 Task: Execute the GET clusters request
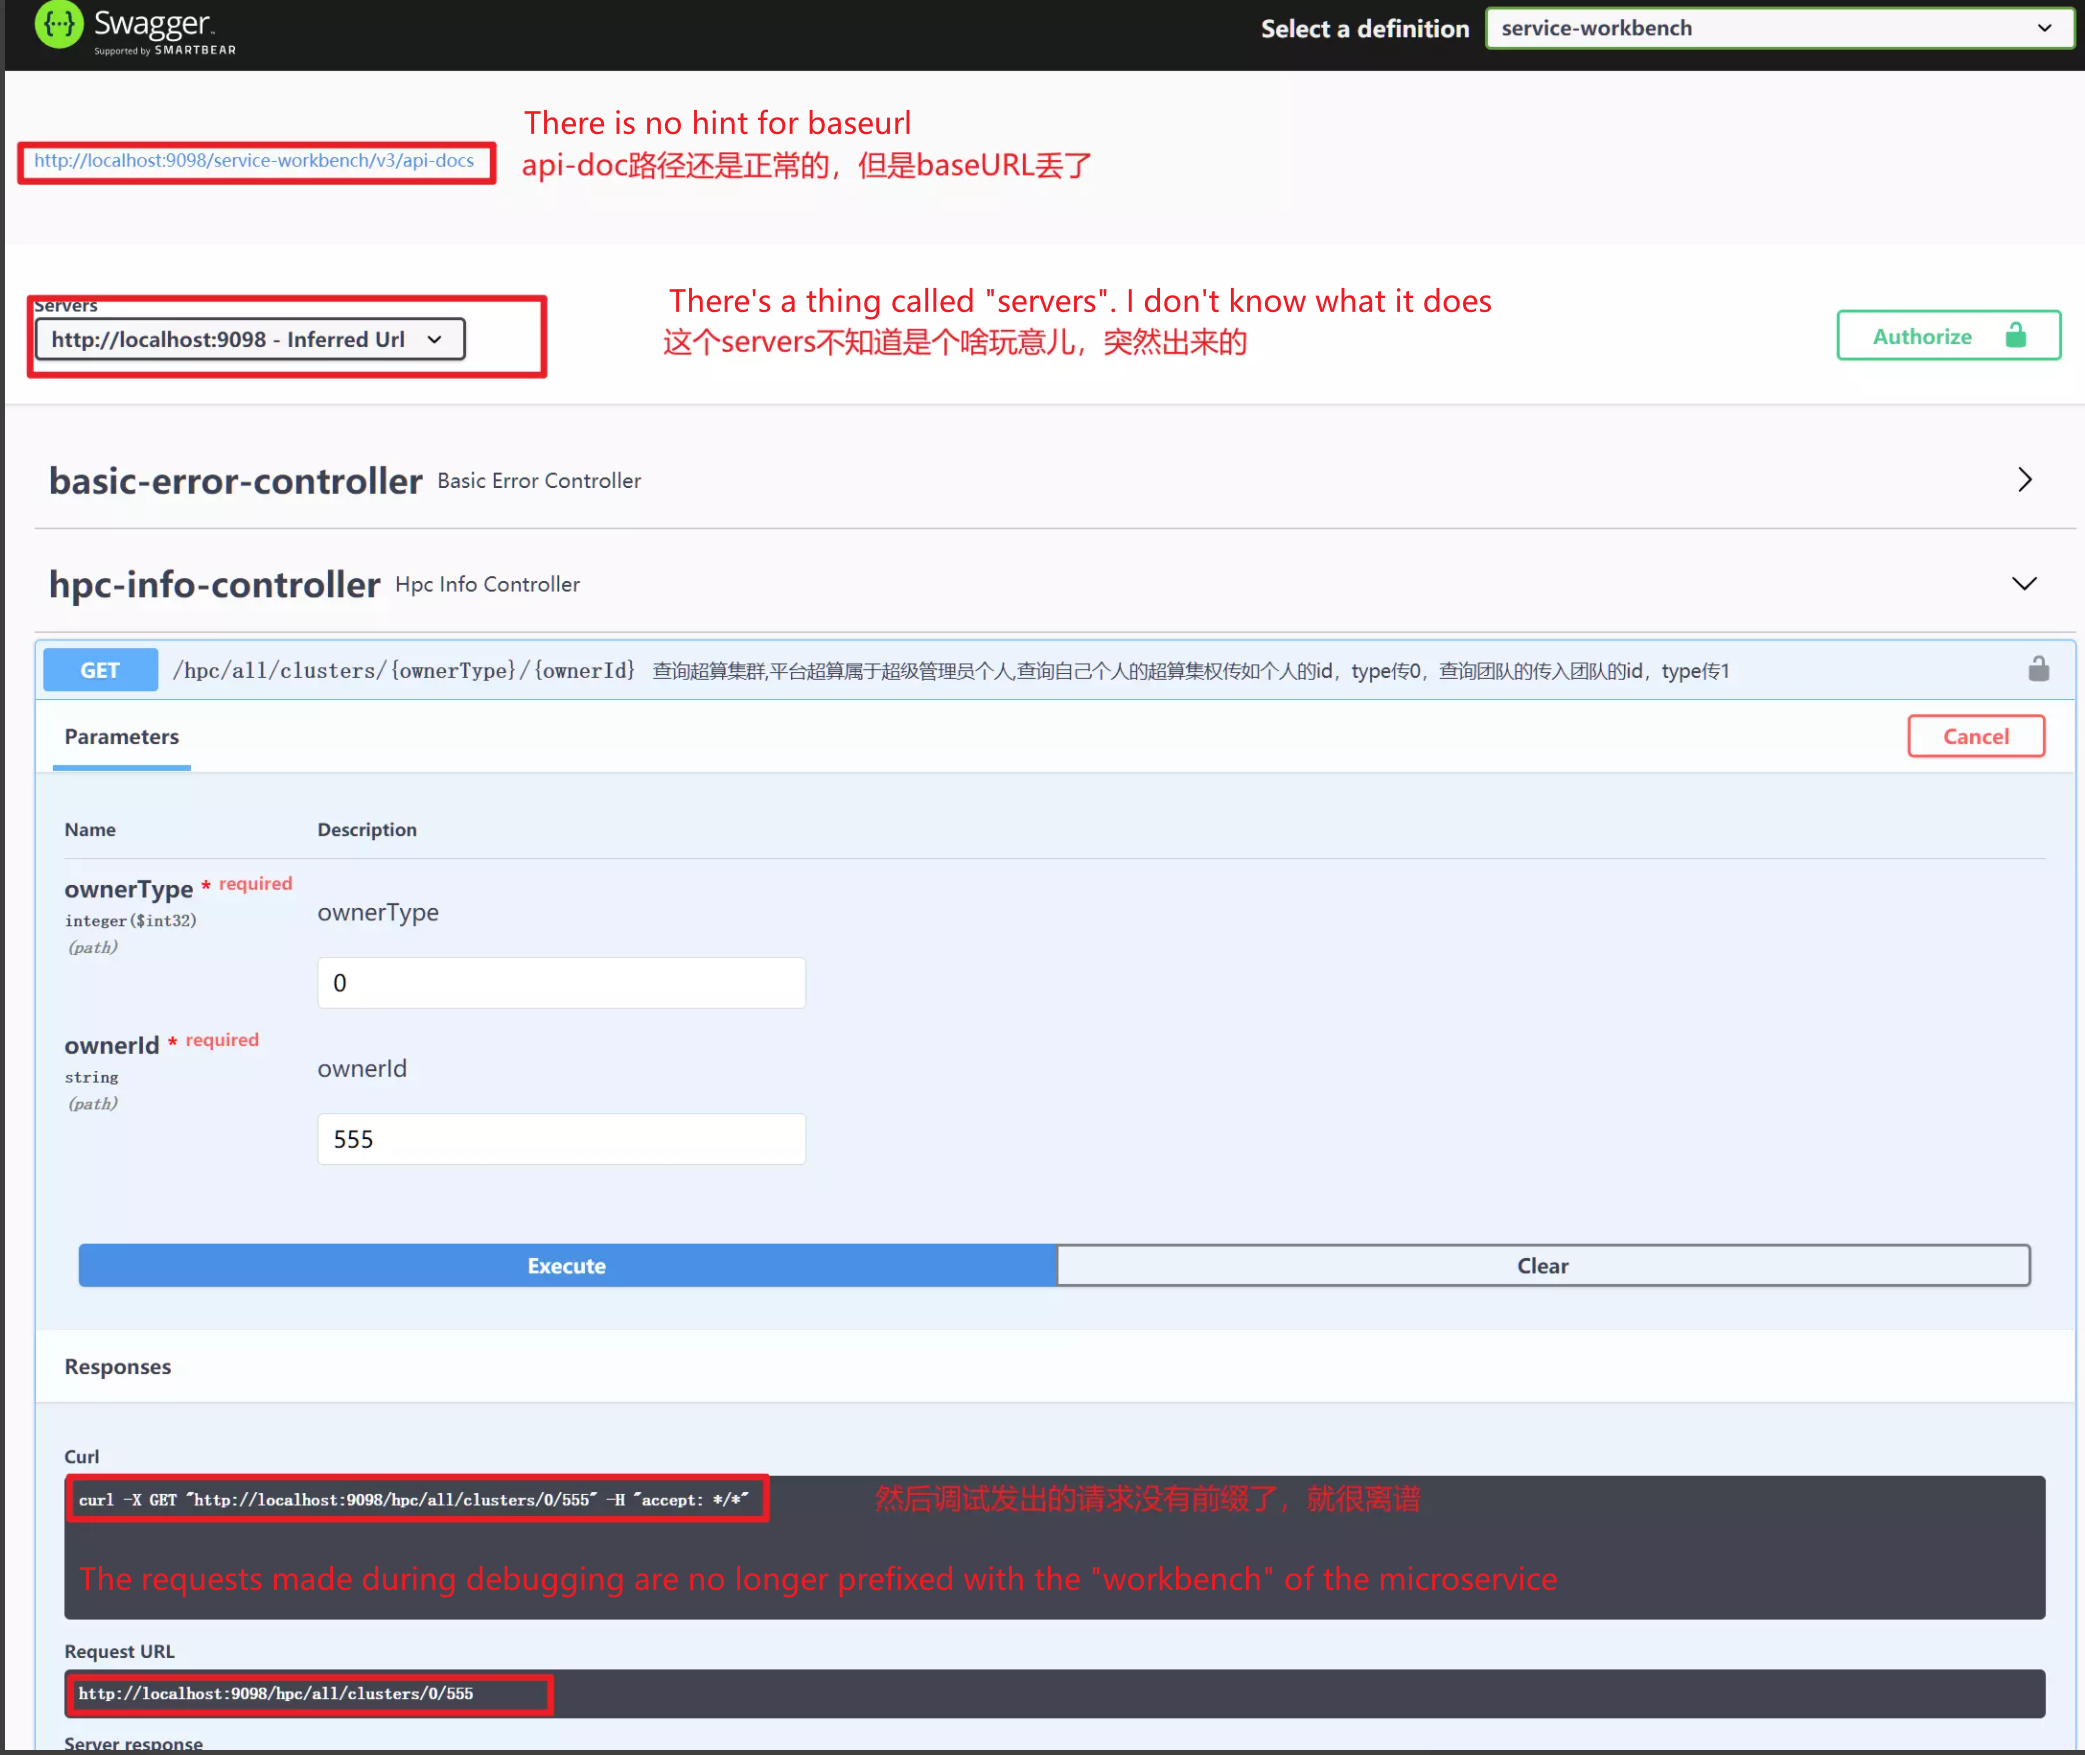(566, 1265)
